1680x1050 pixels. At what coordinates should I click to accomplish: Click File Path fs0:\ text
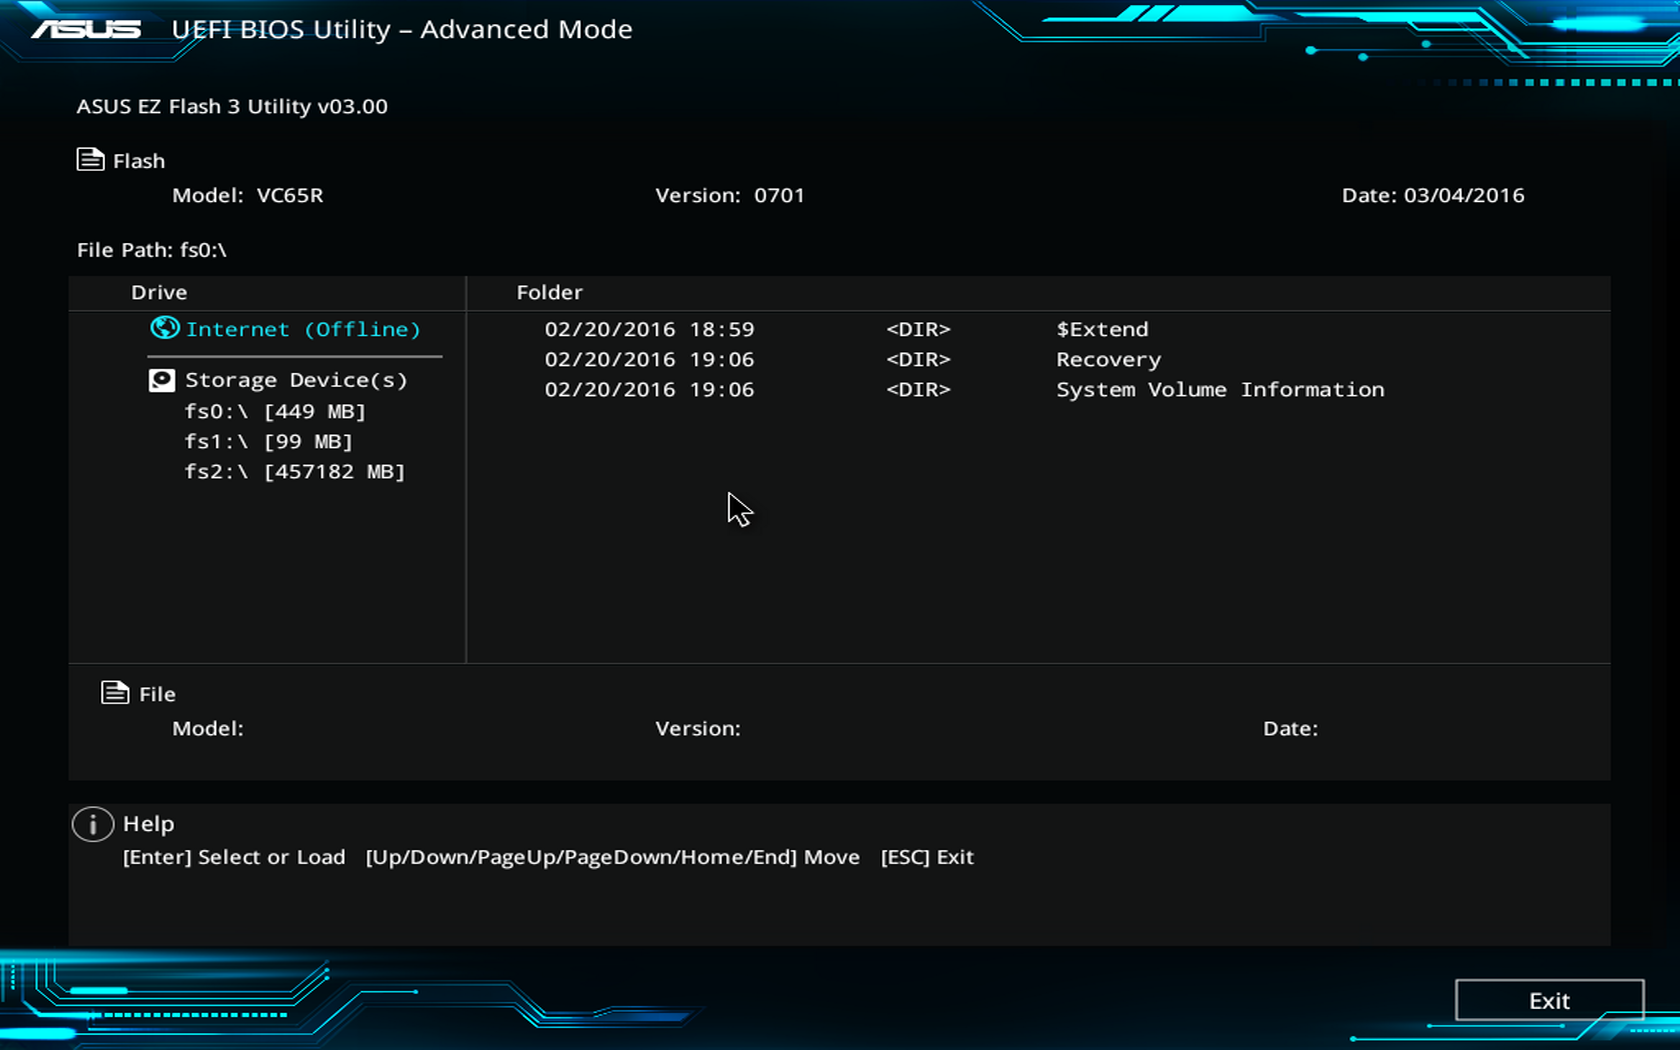pos(152,250)
